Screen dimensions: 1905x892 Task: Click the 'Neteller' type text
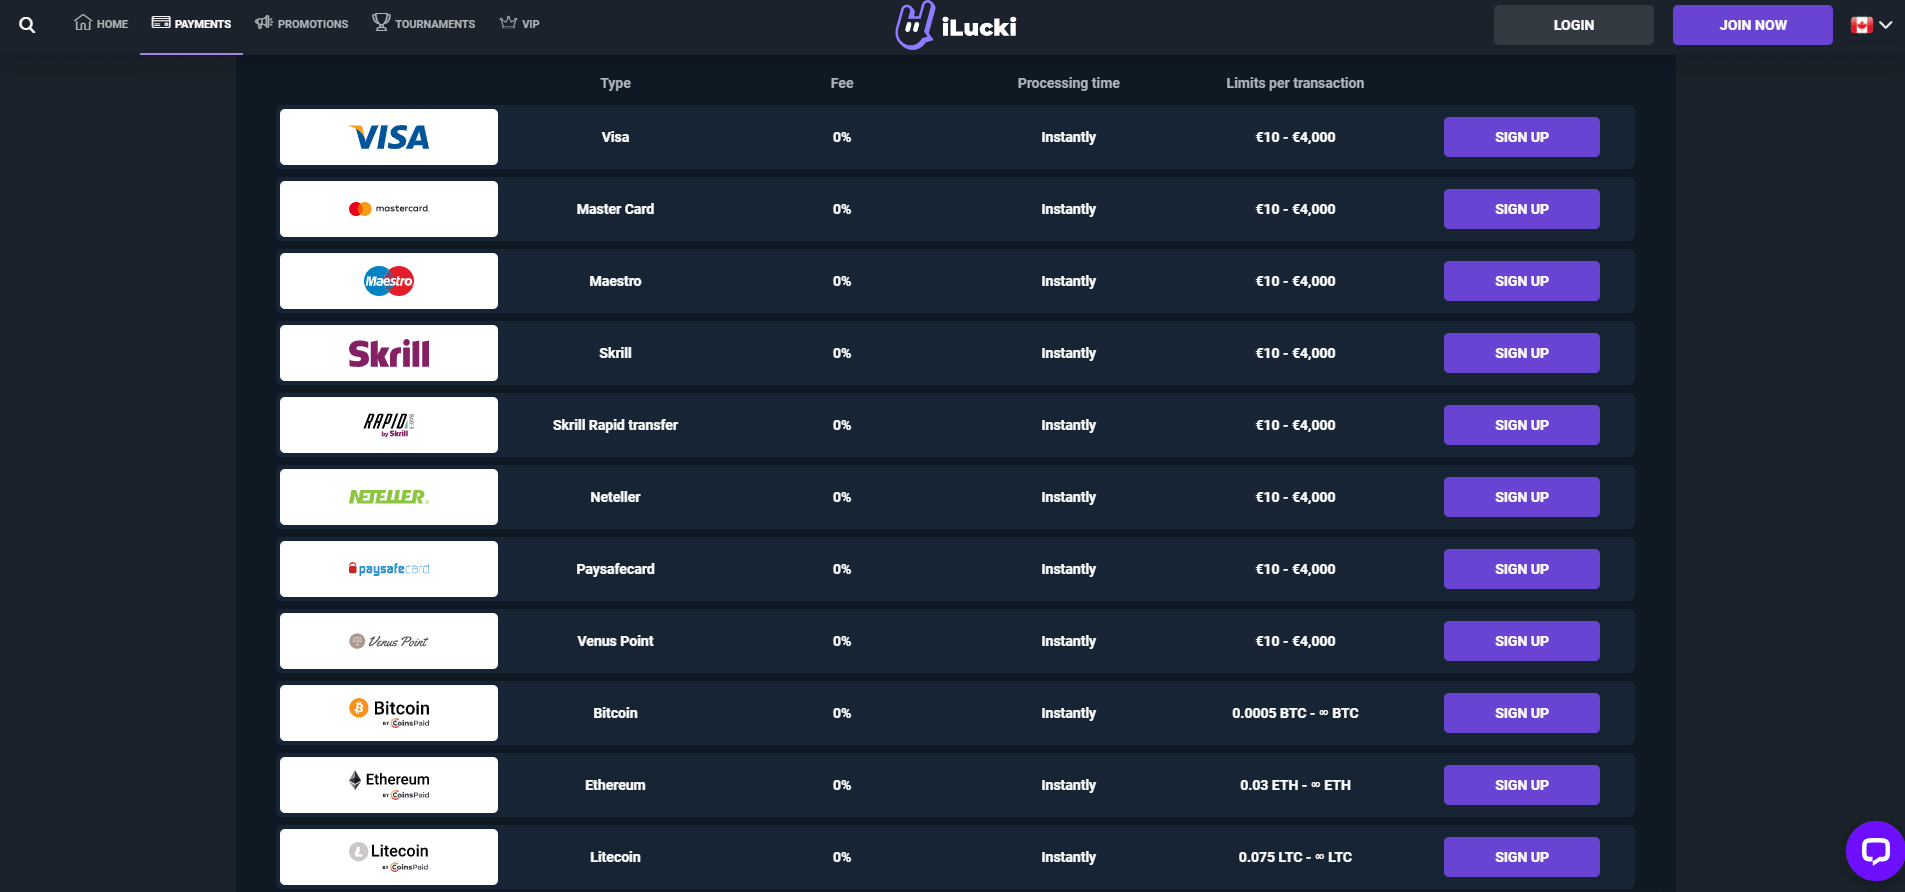(x=615, y=497)
